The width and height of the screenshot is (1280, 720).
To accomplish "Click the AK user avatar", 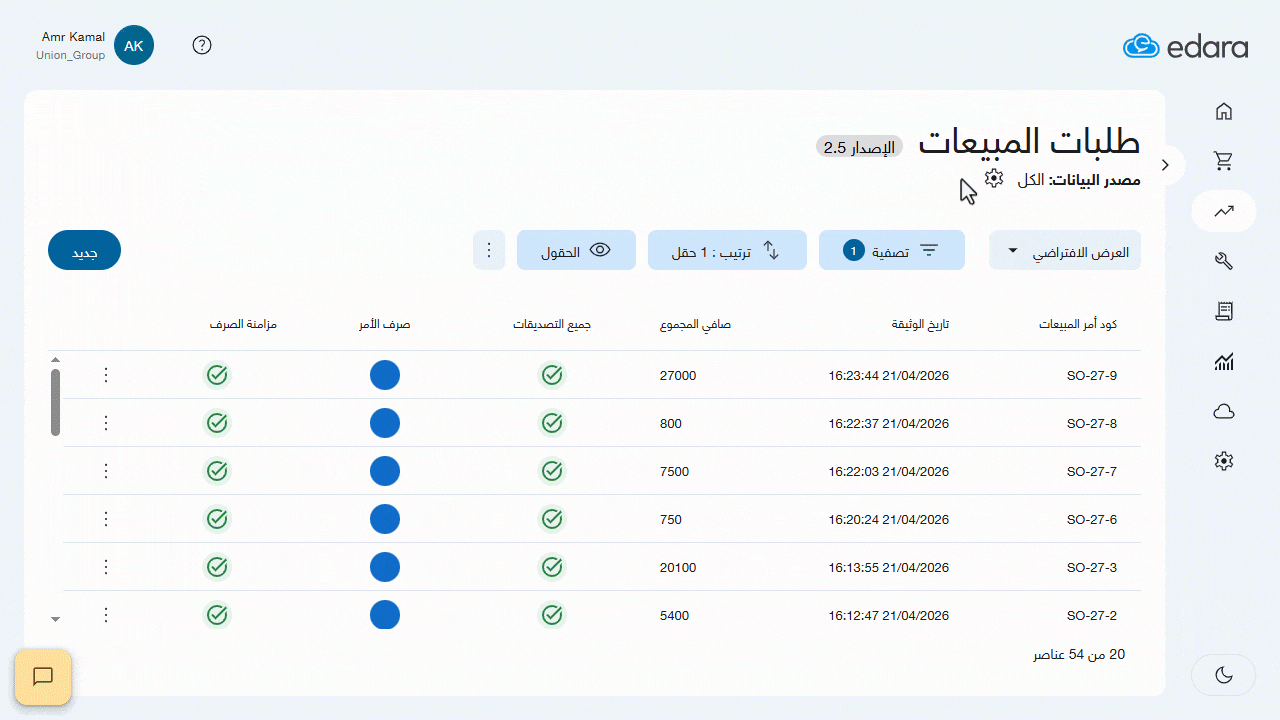I will pos(134,46).
